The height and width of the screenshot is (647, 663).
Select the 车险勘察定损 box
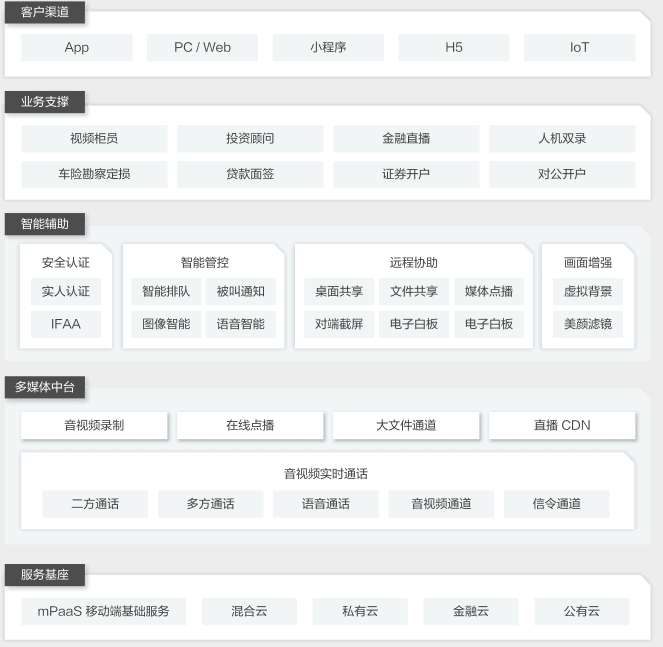click(94, 174)
